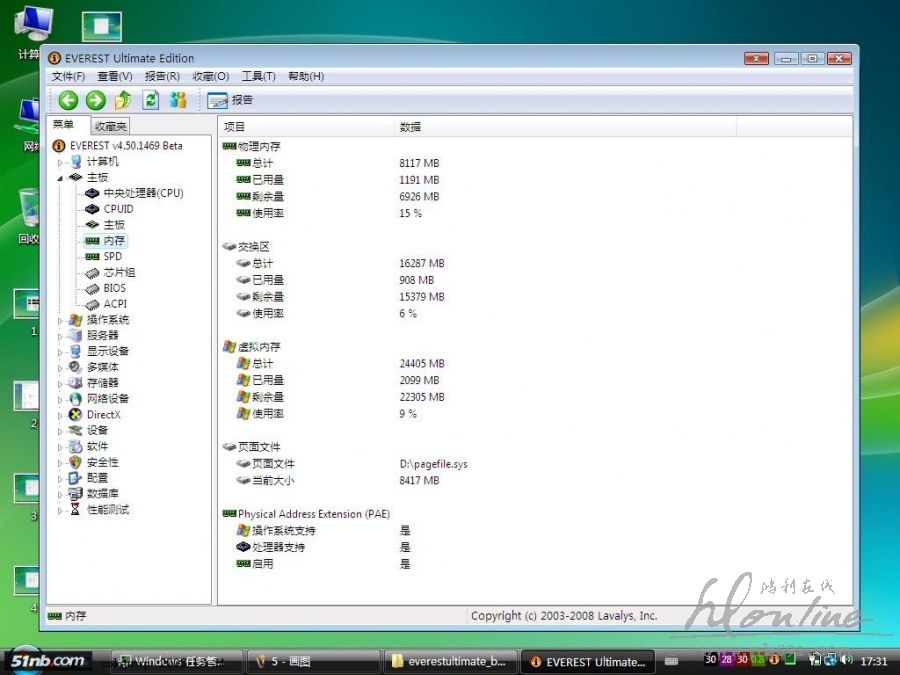
Task: Open the 文件(F) menu
Action: pos(68,76)
